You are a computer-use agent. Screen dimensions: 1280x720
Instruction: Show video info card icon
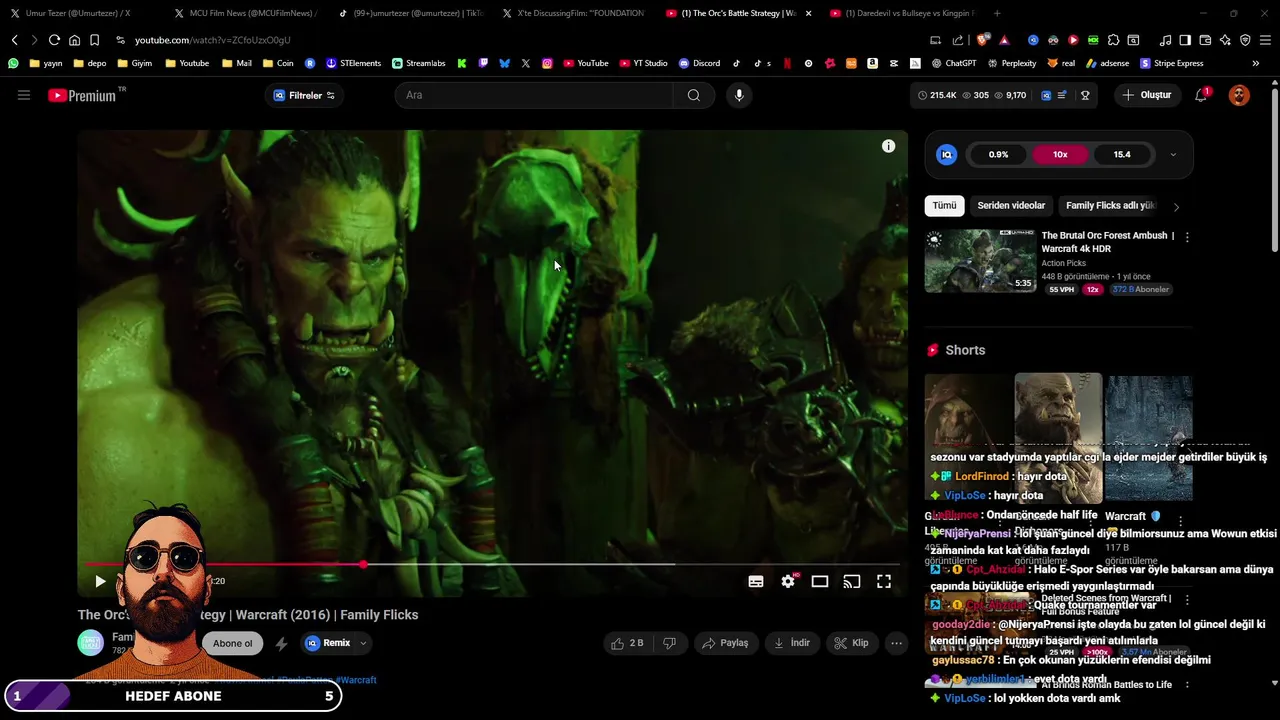click(x=888, y=146)
